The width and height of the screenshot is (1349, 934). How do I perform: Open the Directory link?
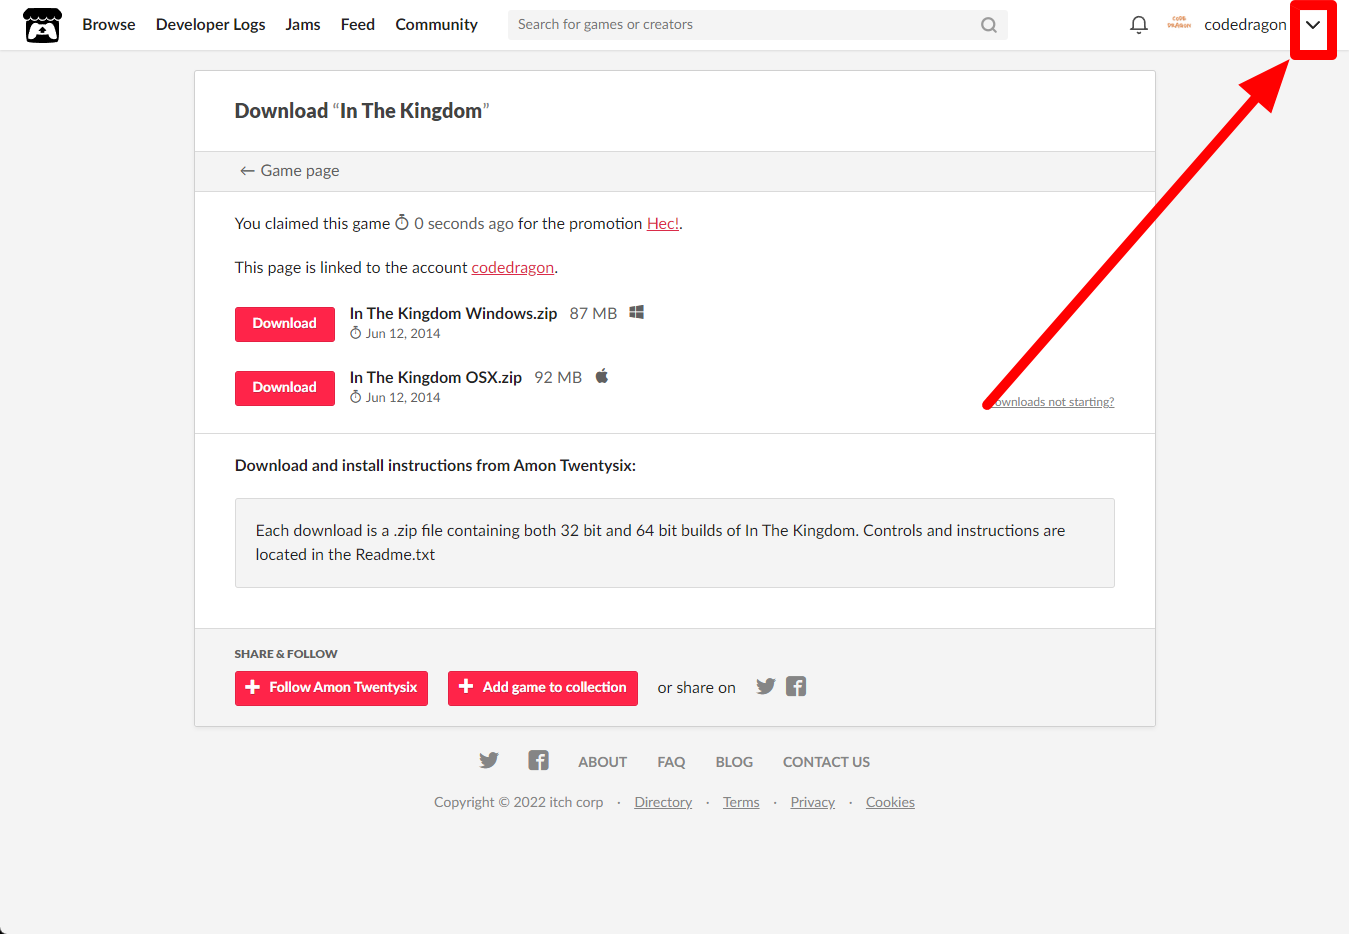[x=663, y=802]
